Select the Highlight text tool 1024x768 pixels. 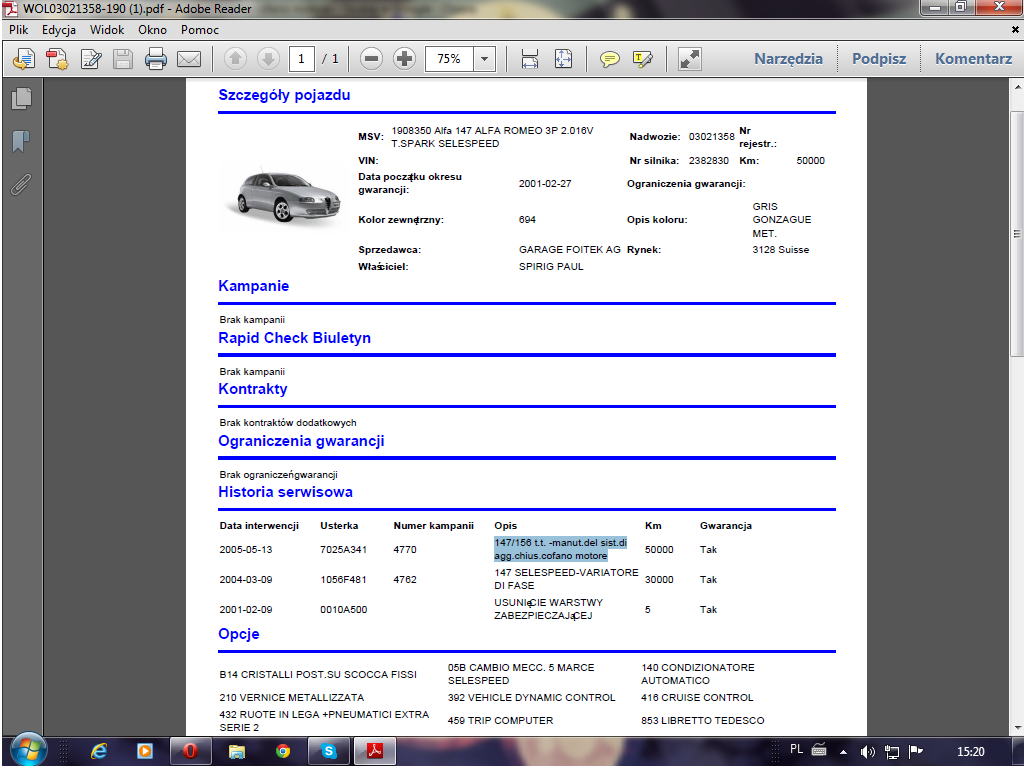(642, 59)
